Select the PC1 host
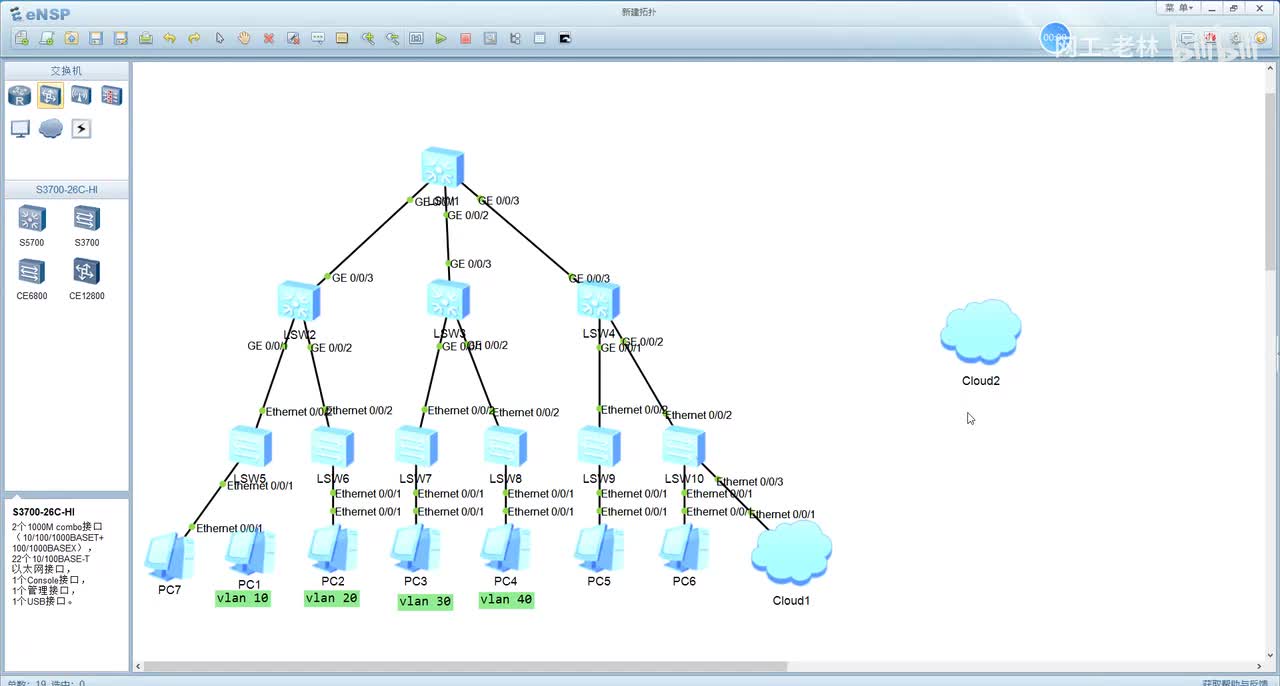 tap(250, 552)
